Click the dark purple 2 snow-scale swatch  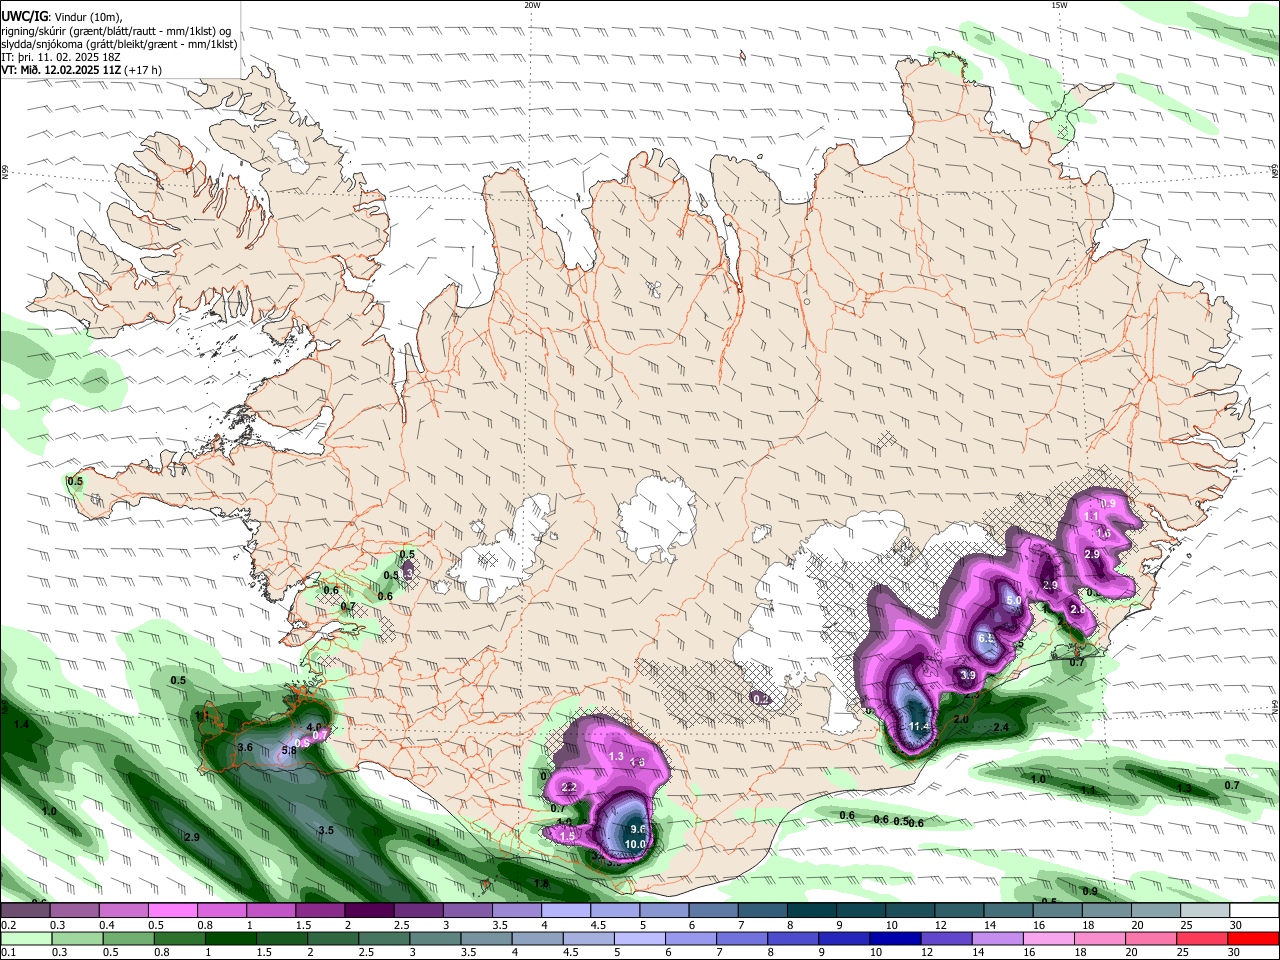(368, 911)
